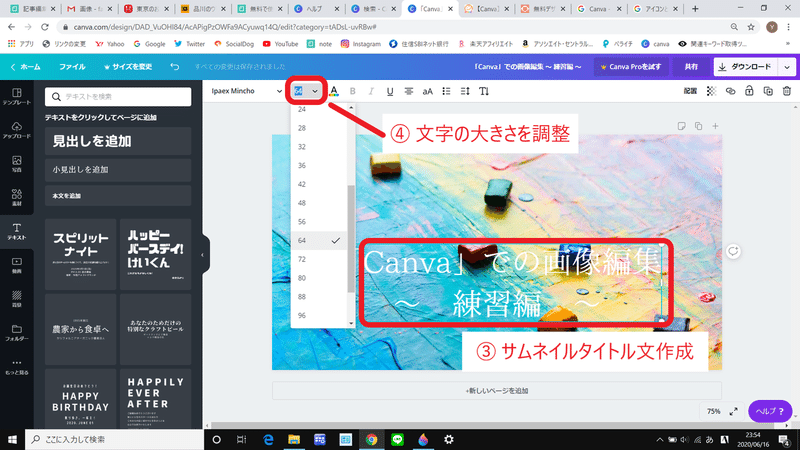
Task: Click taskbar search box
Action: coord(114,439)
